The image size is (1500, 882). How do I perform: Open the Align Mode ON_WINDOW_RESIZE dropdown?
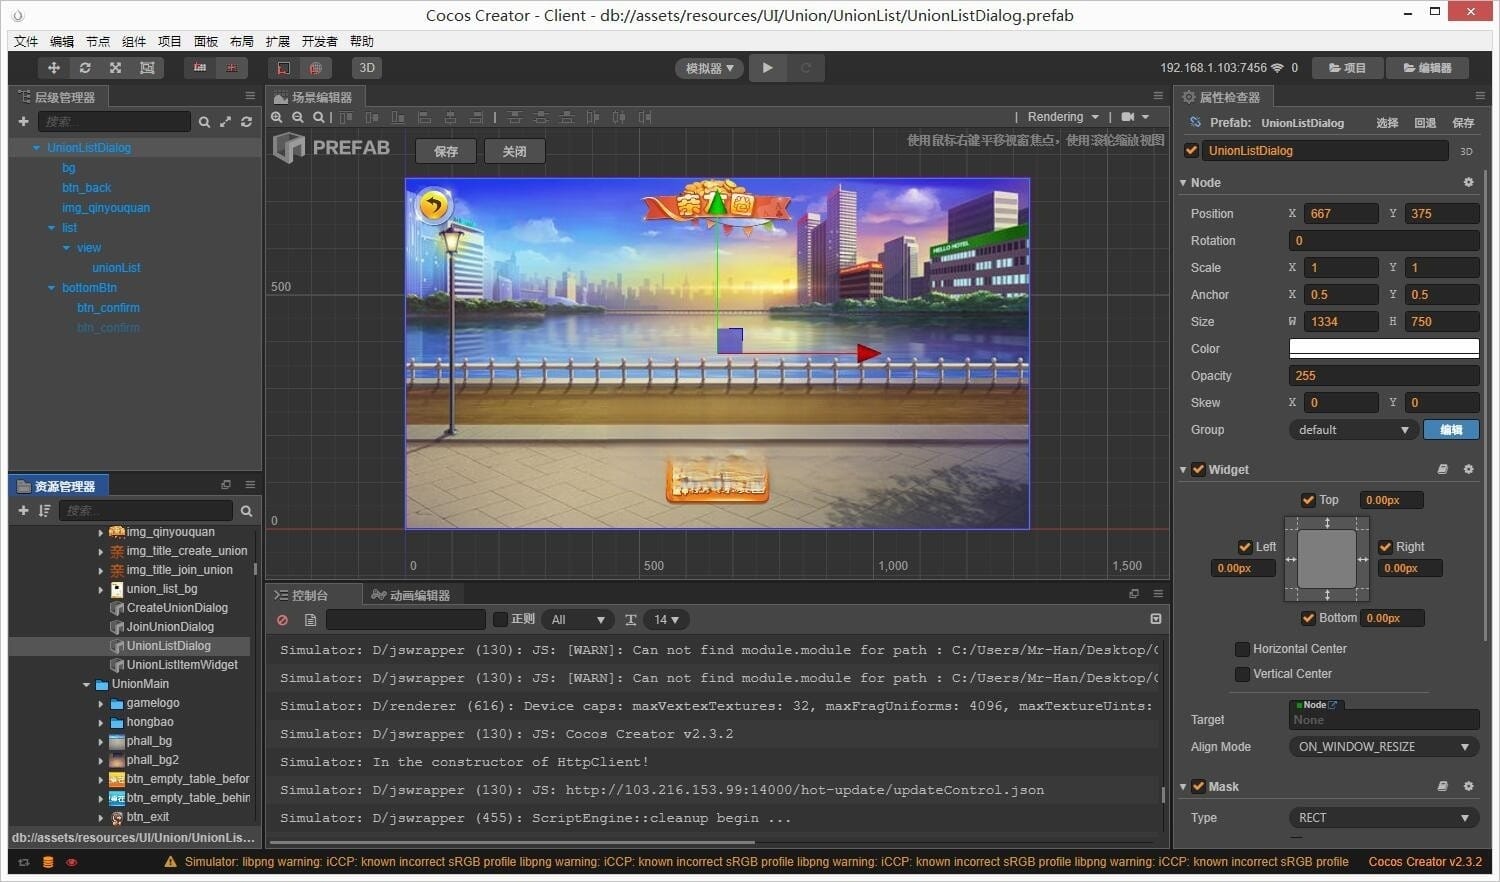(x=1384, y=747)
